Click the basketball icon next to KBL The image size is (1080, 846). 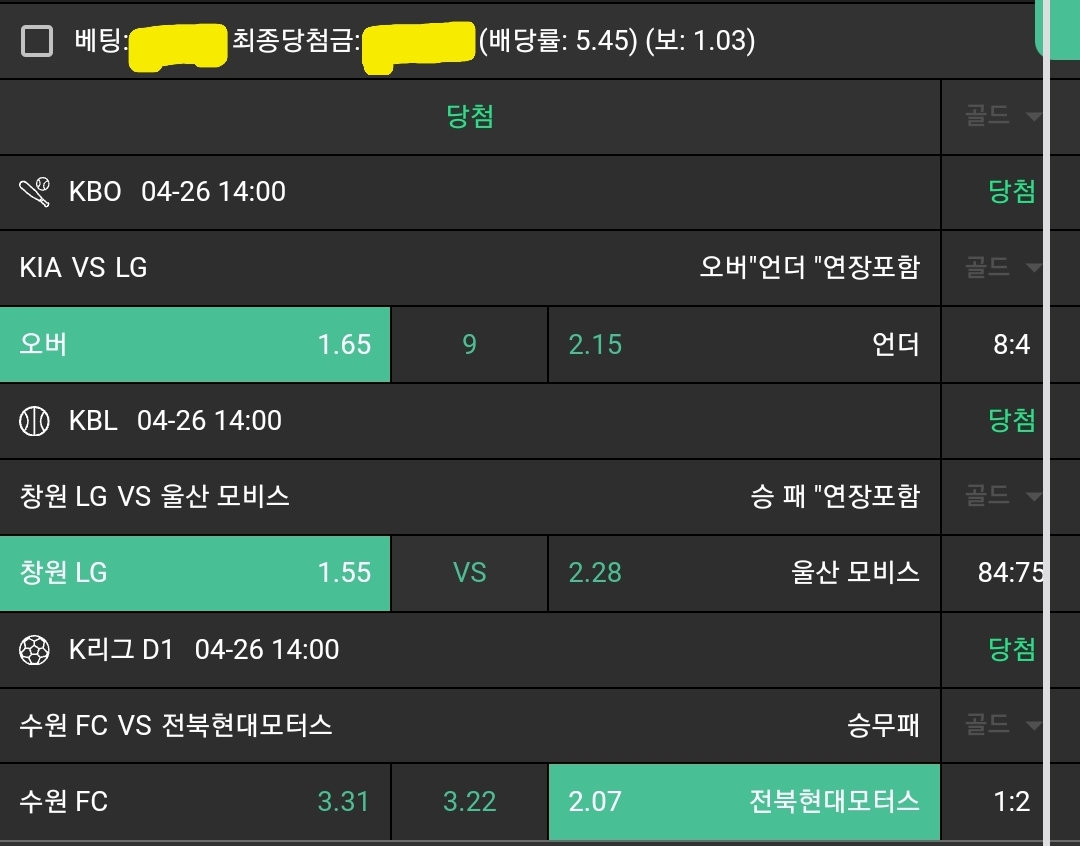(x=34, y=421)
